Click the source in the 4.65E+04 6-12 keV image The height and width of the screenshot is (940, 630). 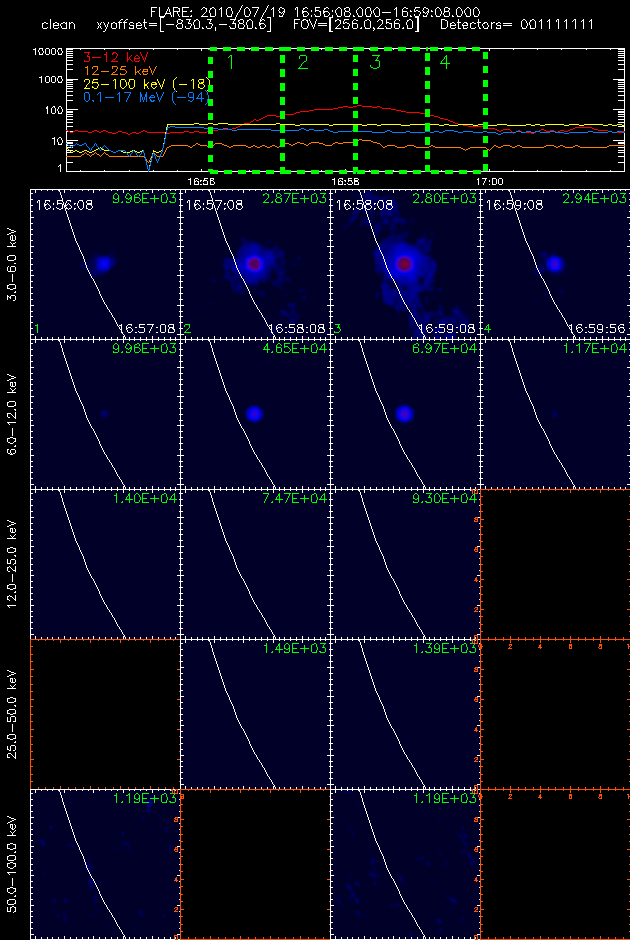click(254, 413)
